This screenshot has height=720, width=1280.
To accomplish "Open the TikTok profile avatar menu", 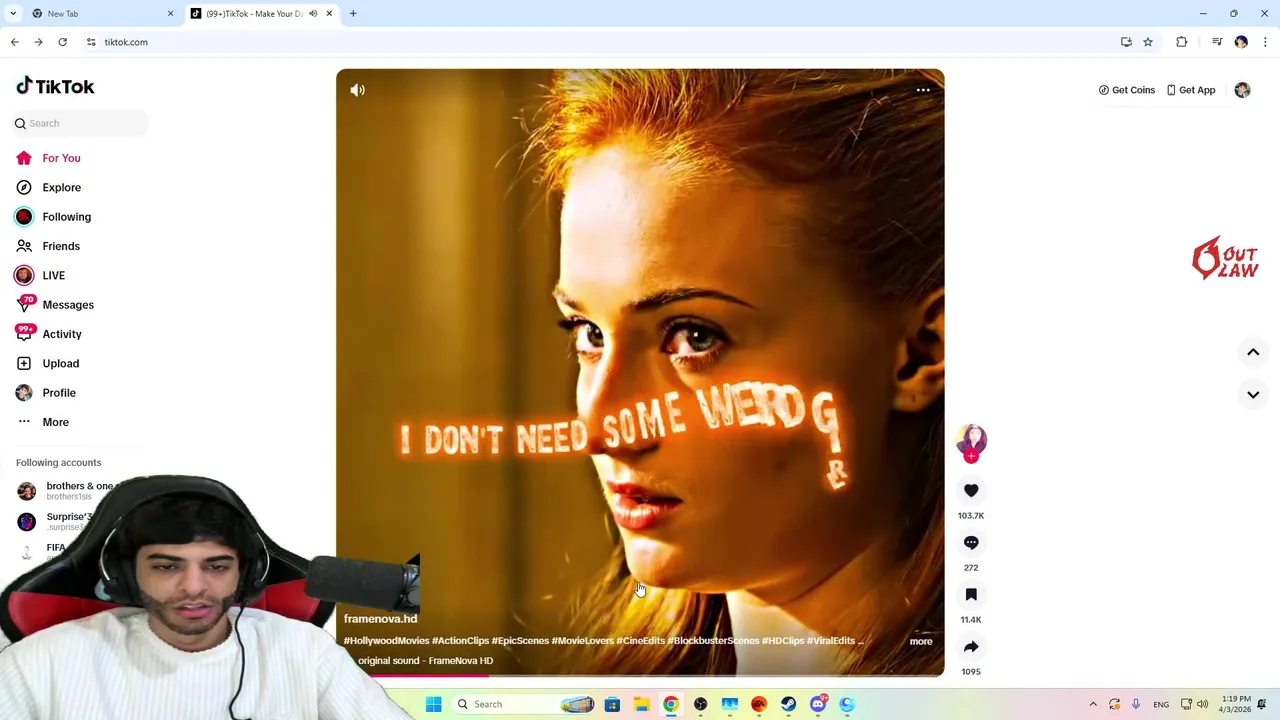I will (1242, 90).
